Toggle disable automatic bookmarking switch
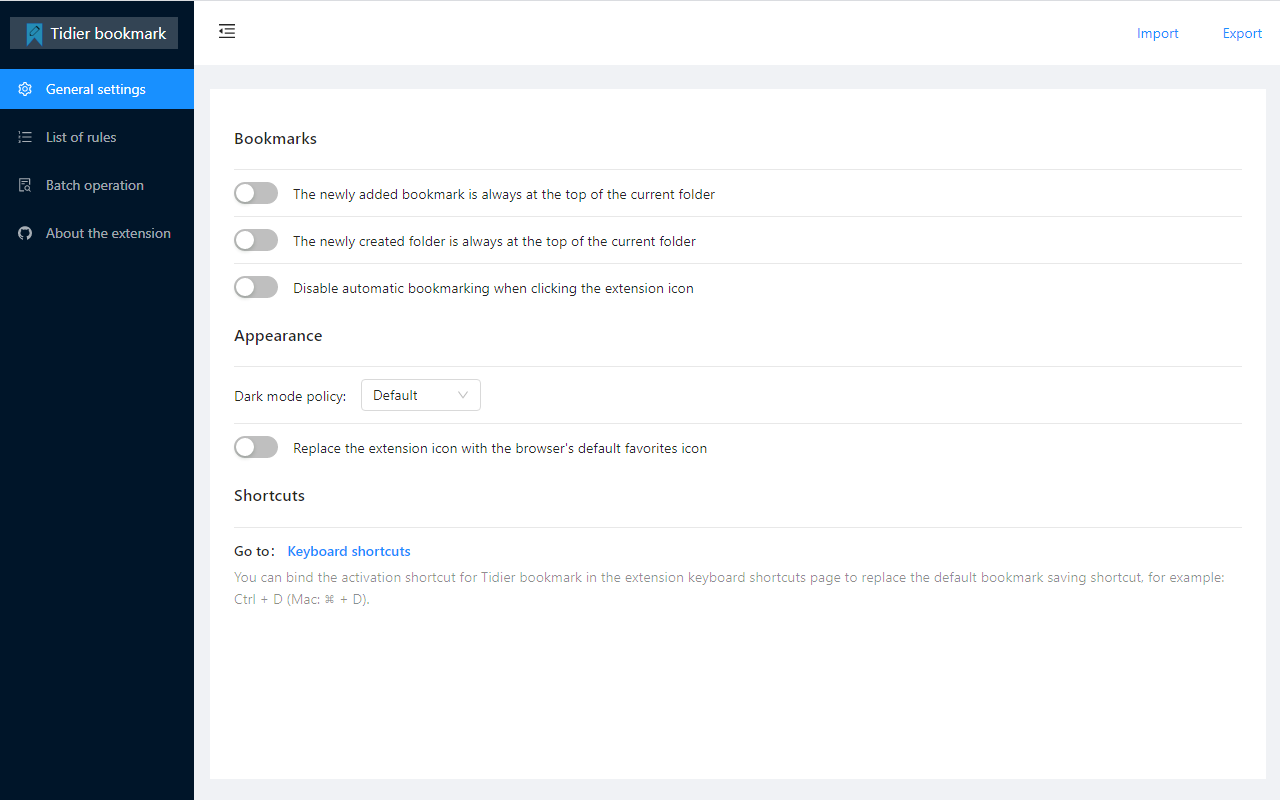 tap(256, 287)
